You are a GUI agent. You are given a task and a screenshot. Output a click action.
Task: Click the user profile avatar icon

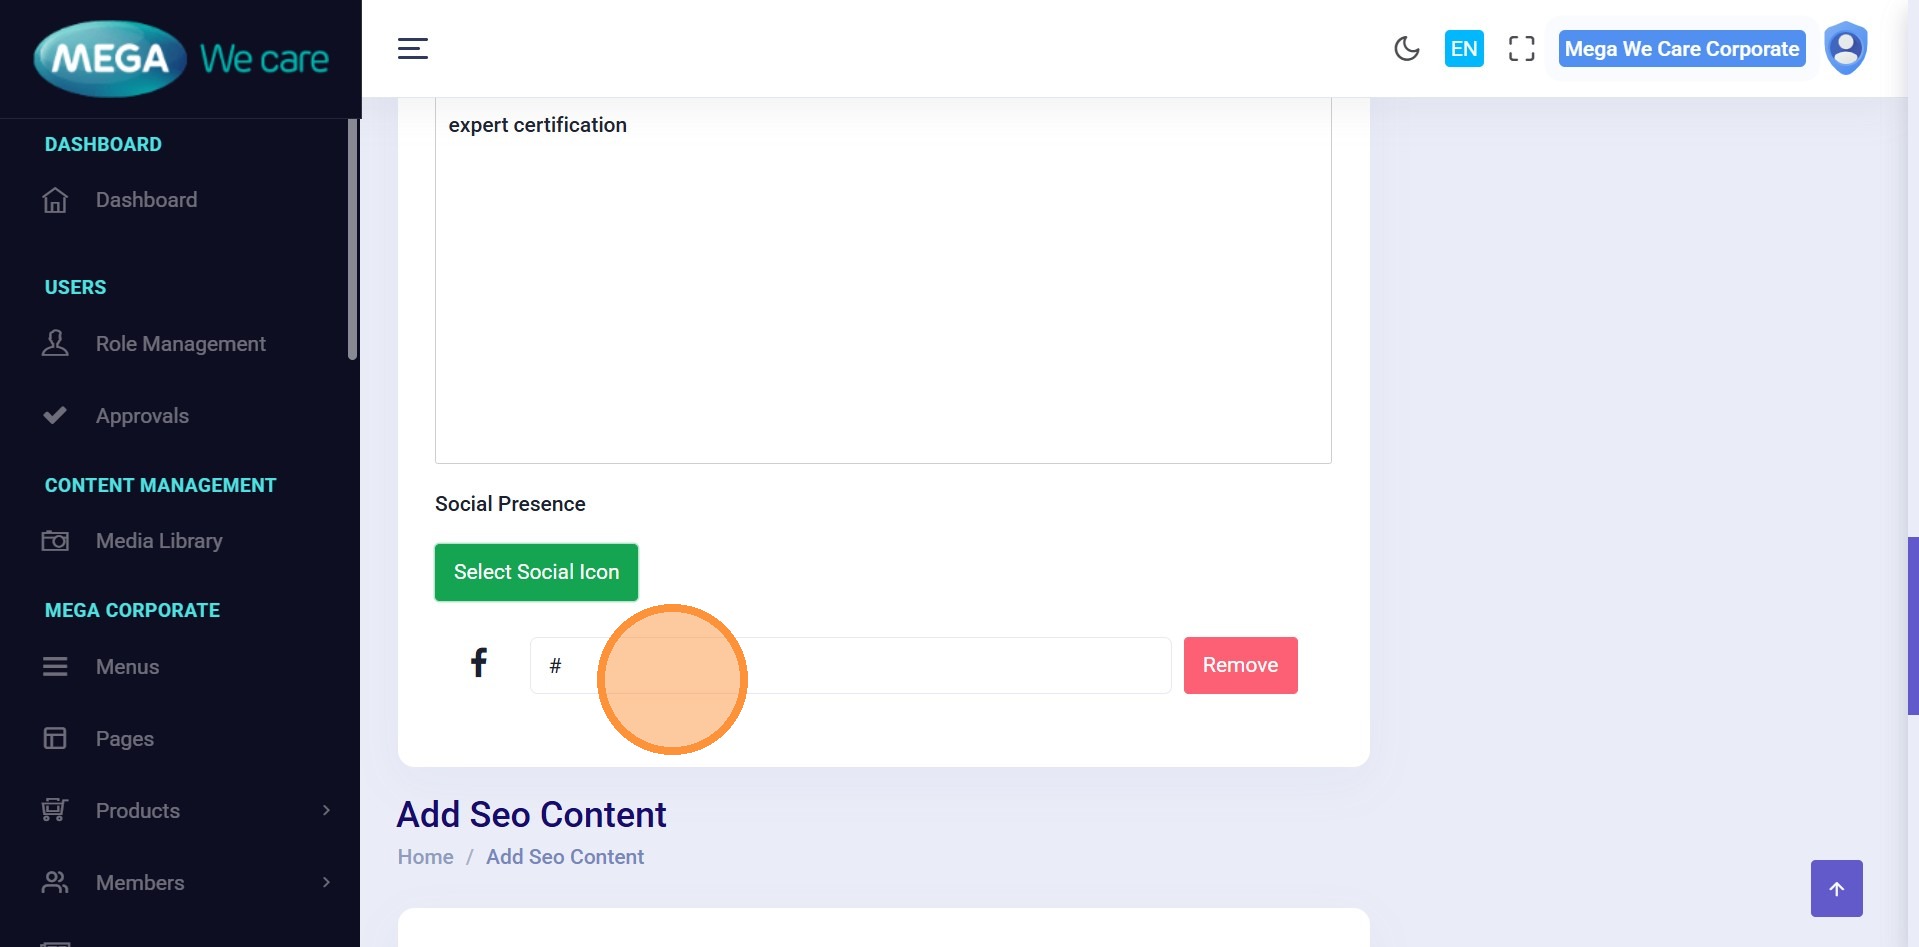coord(1845,48)
